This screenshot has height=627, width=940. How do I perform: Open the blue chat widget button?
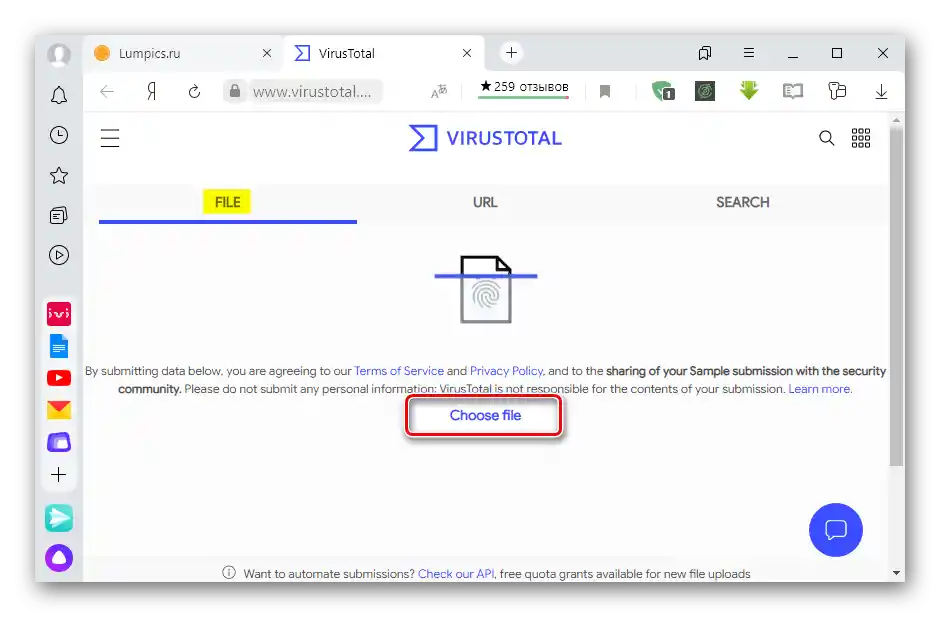[836, 530]
